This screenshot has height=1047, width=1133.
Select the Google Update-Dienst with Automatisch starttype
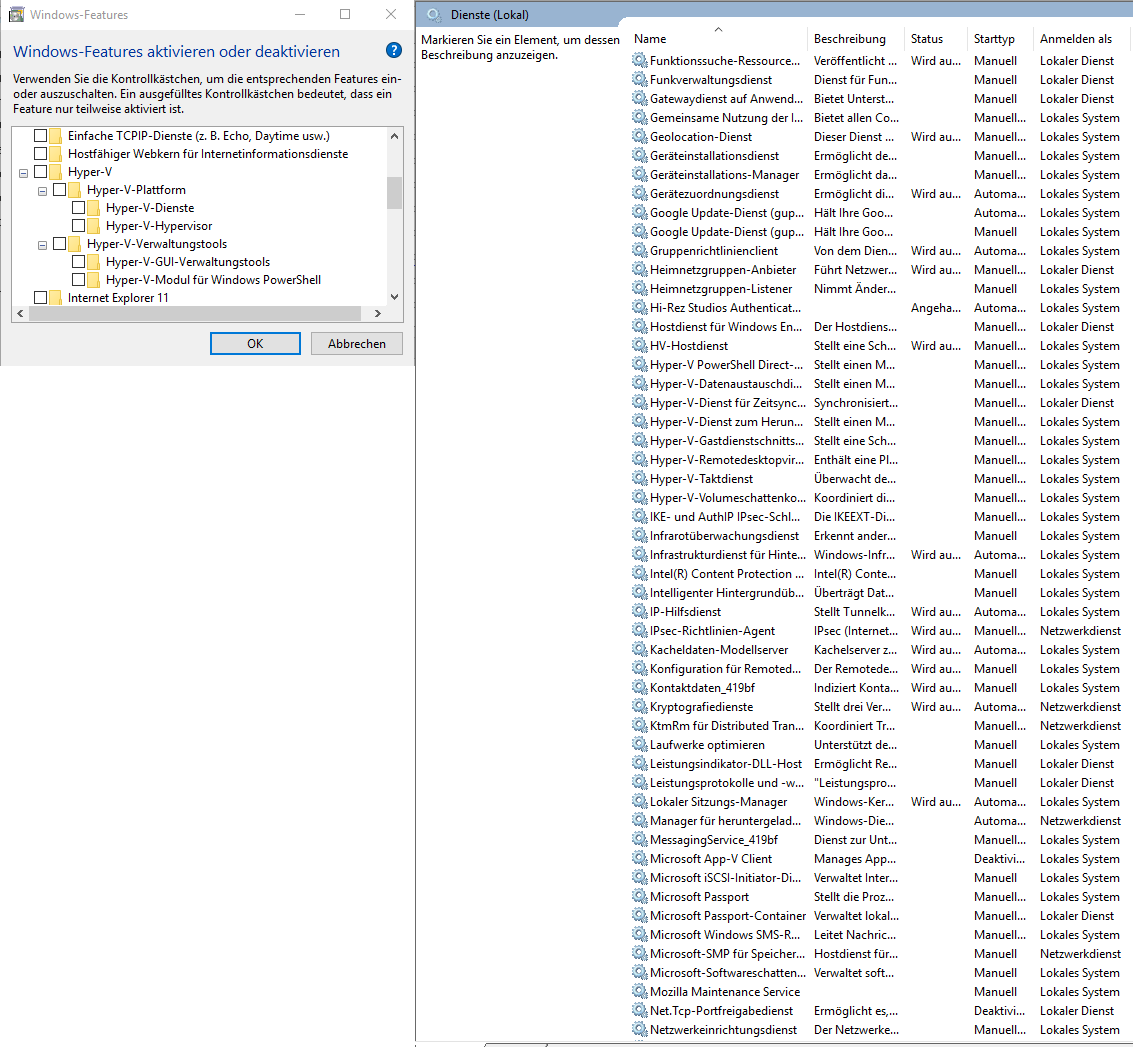(879, 212)
